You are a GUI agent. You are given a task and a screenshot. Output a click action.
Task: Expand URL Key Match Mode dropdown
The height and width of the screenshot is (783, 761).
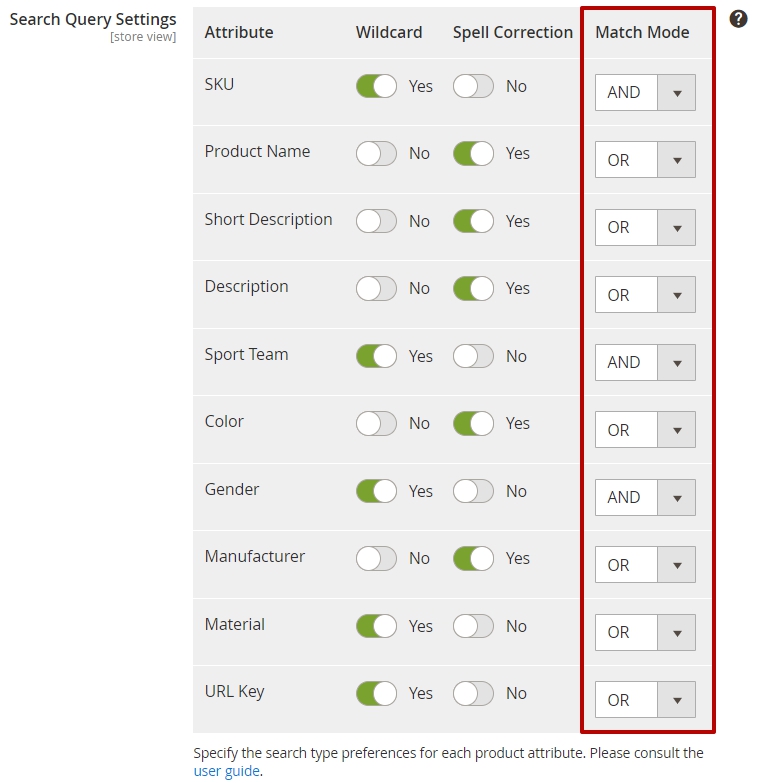coord(645,700)
